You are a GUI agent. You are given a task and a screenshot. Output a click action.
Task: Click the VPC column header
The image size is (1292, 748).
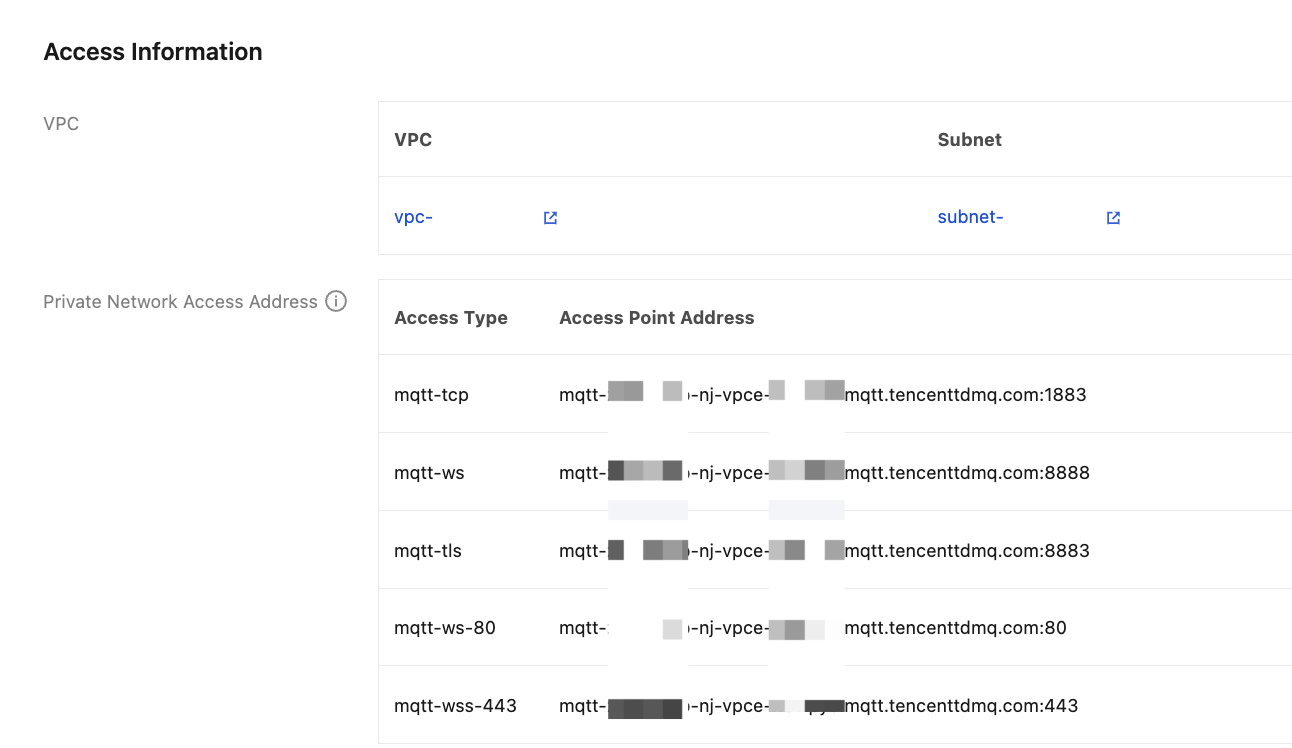pos(413,139)
